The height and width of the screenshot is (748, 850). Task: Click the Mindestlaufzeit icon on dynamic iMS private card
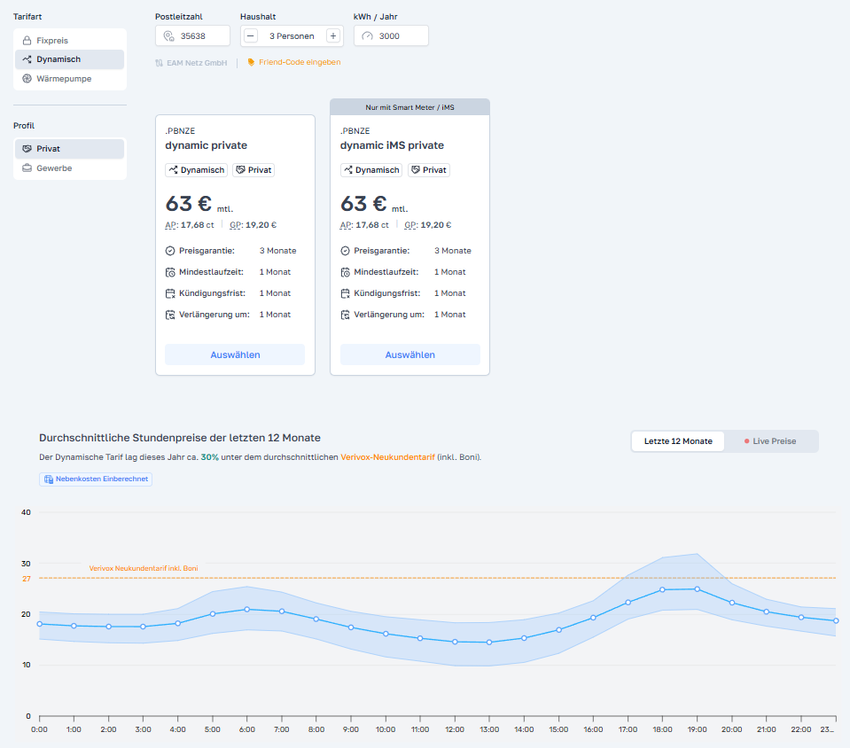coord(345,272)
